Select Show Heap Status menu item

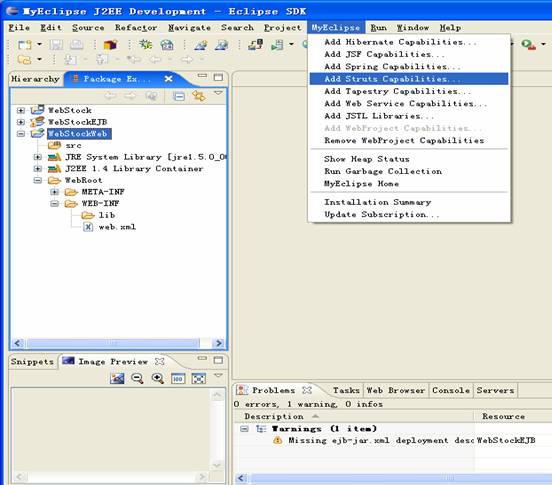[x=409, y=159]
